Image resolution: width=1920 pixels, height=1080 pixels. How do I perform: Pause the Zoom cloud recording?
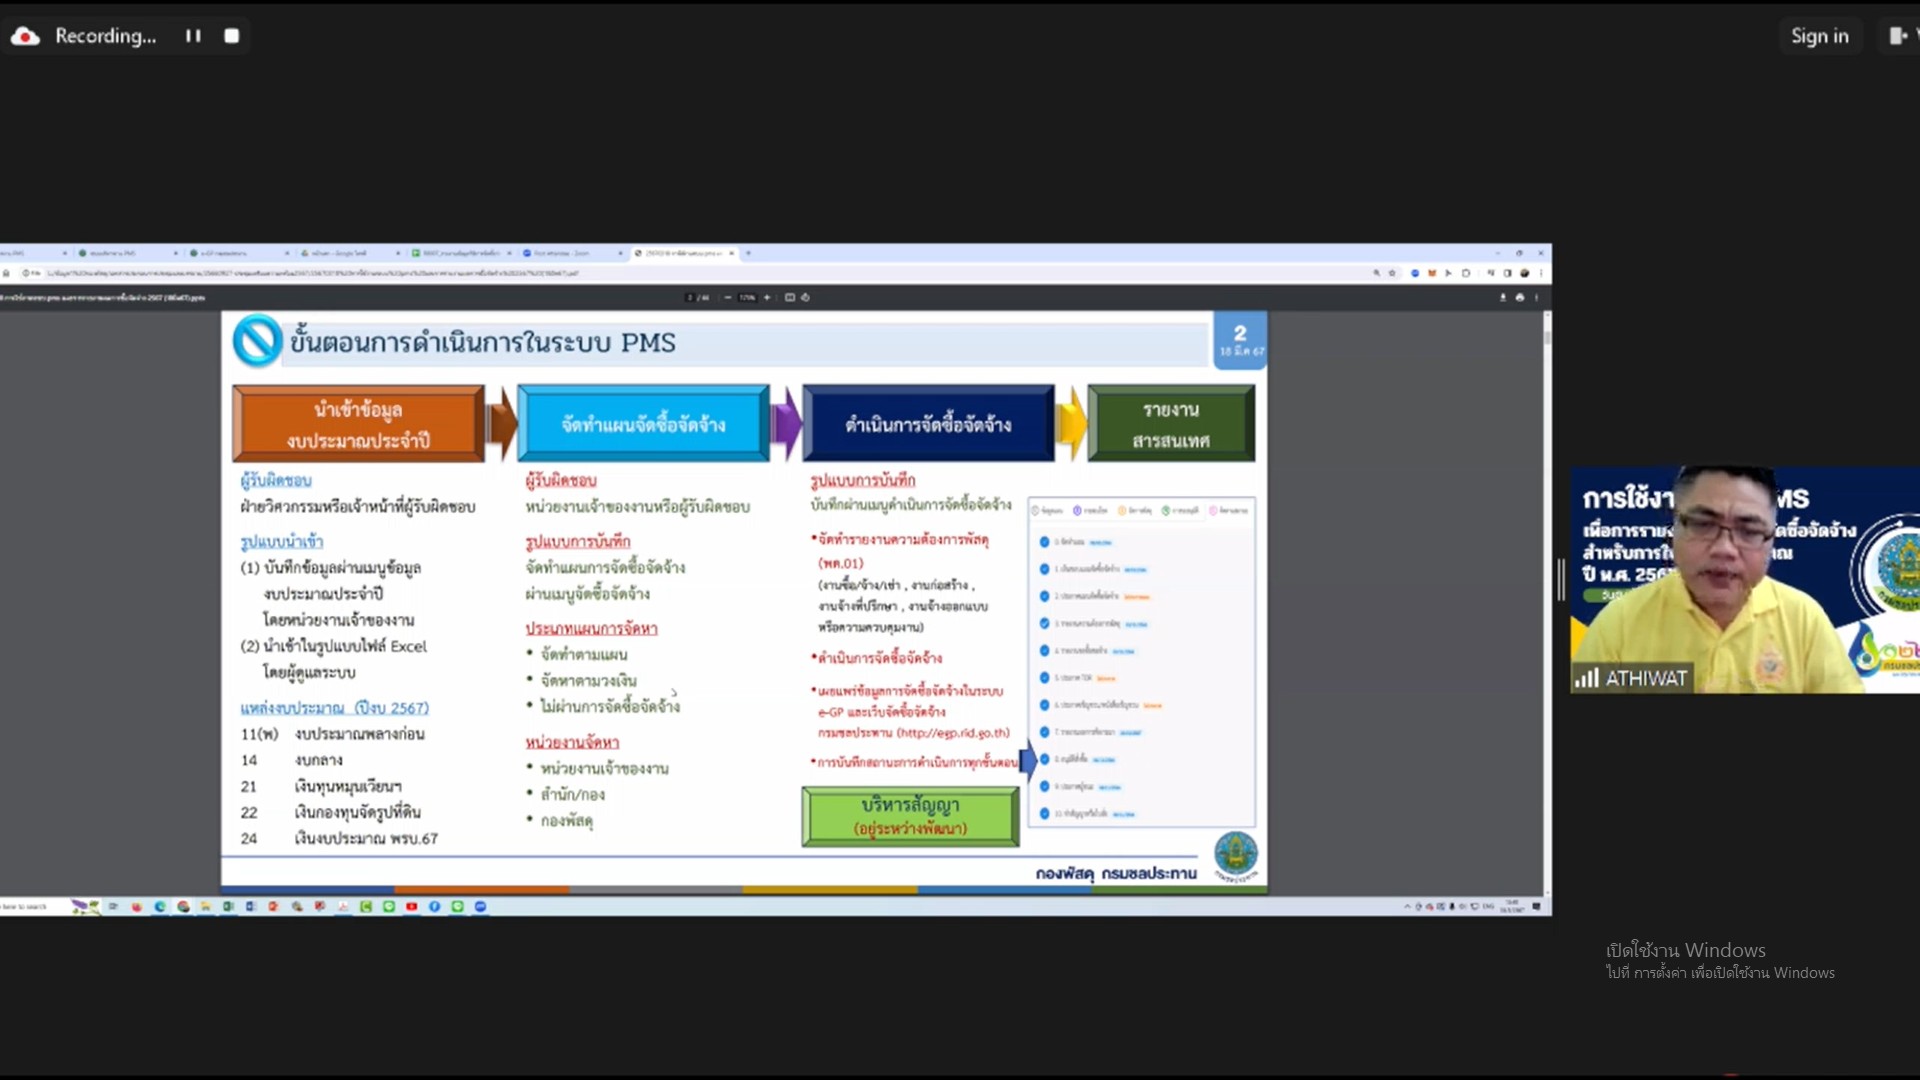[x=193, y=36]
